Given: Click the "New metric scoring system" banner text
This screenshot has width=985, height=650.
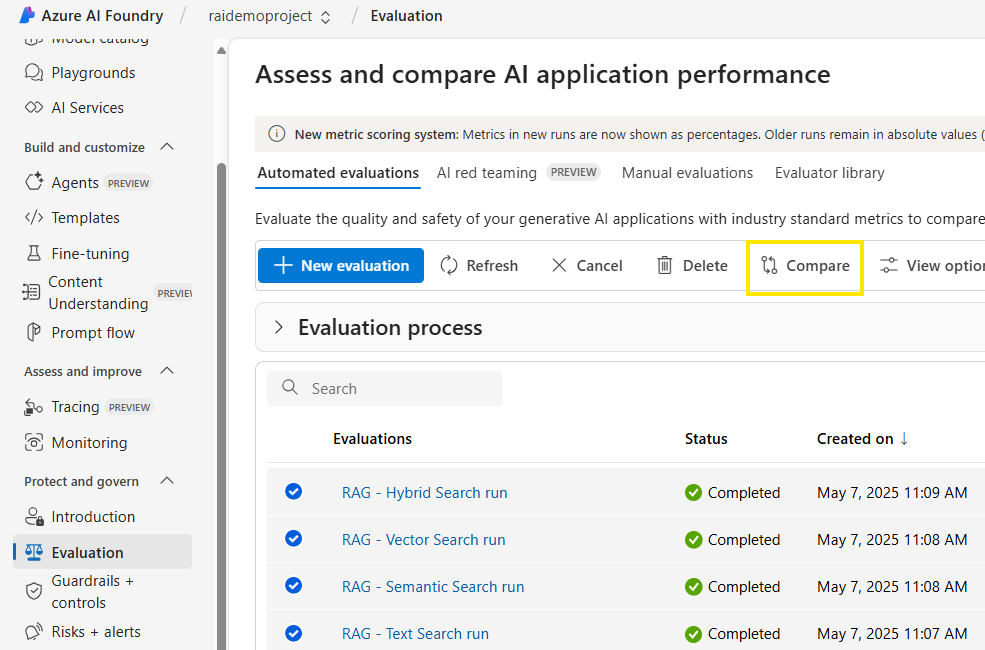Looking at the screenshot, I should (x=376, y=134).
